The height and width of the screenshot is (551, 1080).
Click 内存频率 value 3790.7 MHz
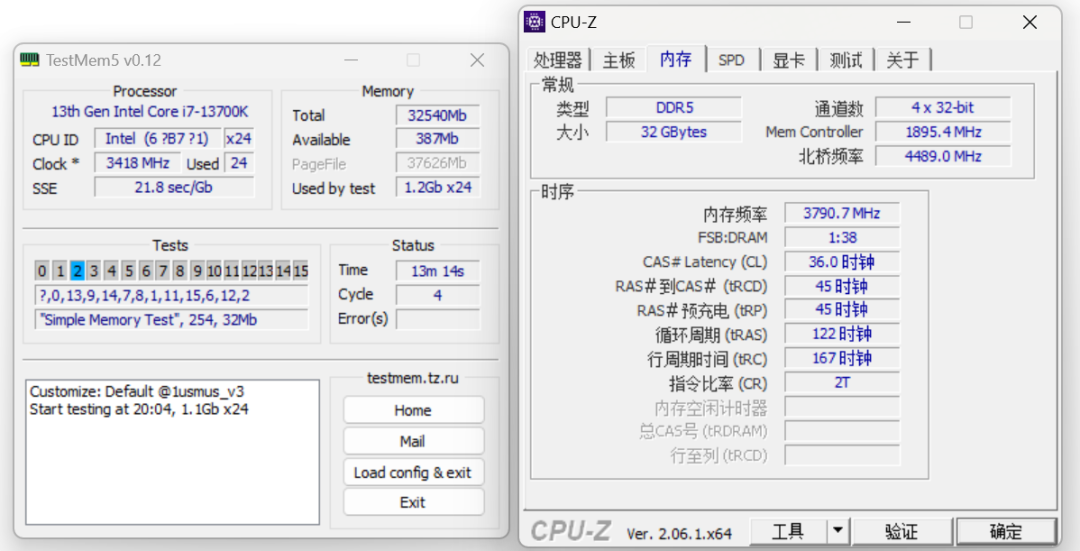coord(842,214)
